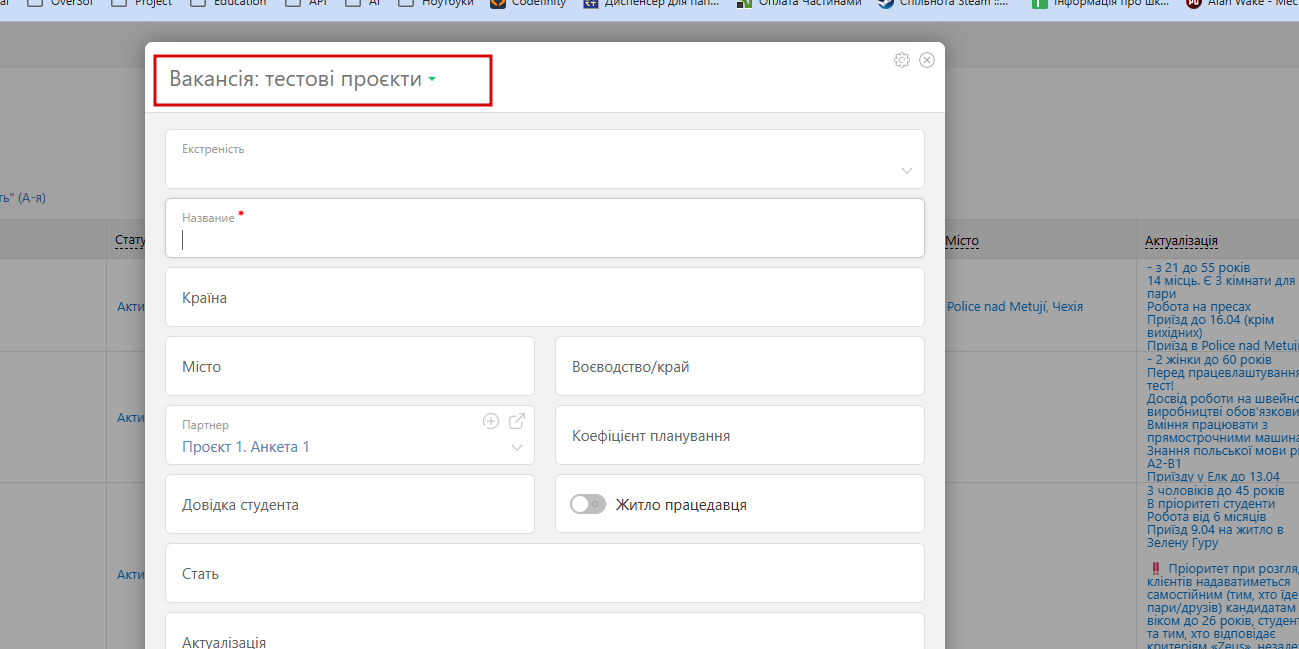Open the Спільнота Steam bookmark
This screenshot has width=1299, height=649.
coord(943,4)
